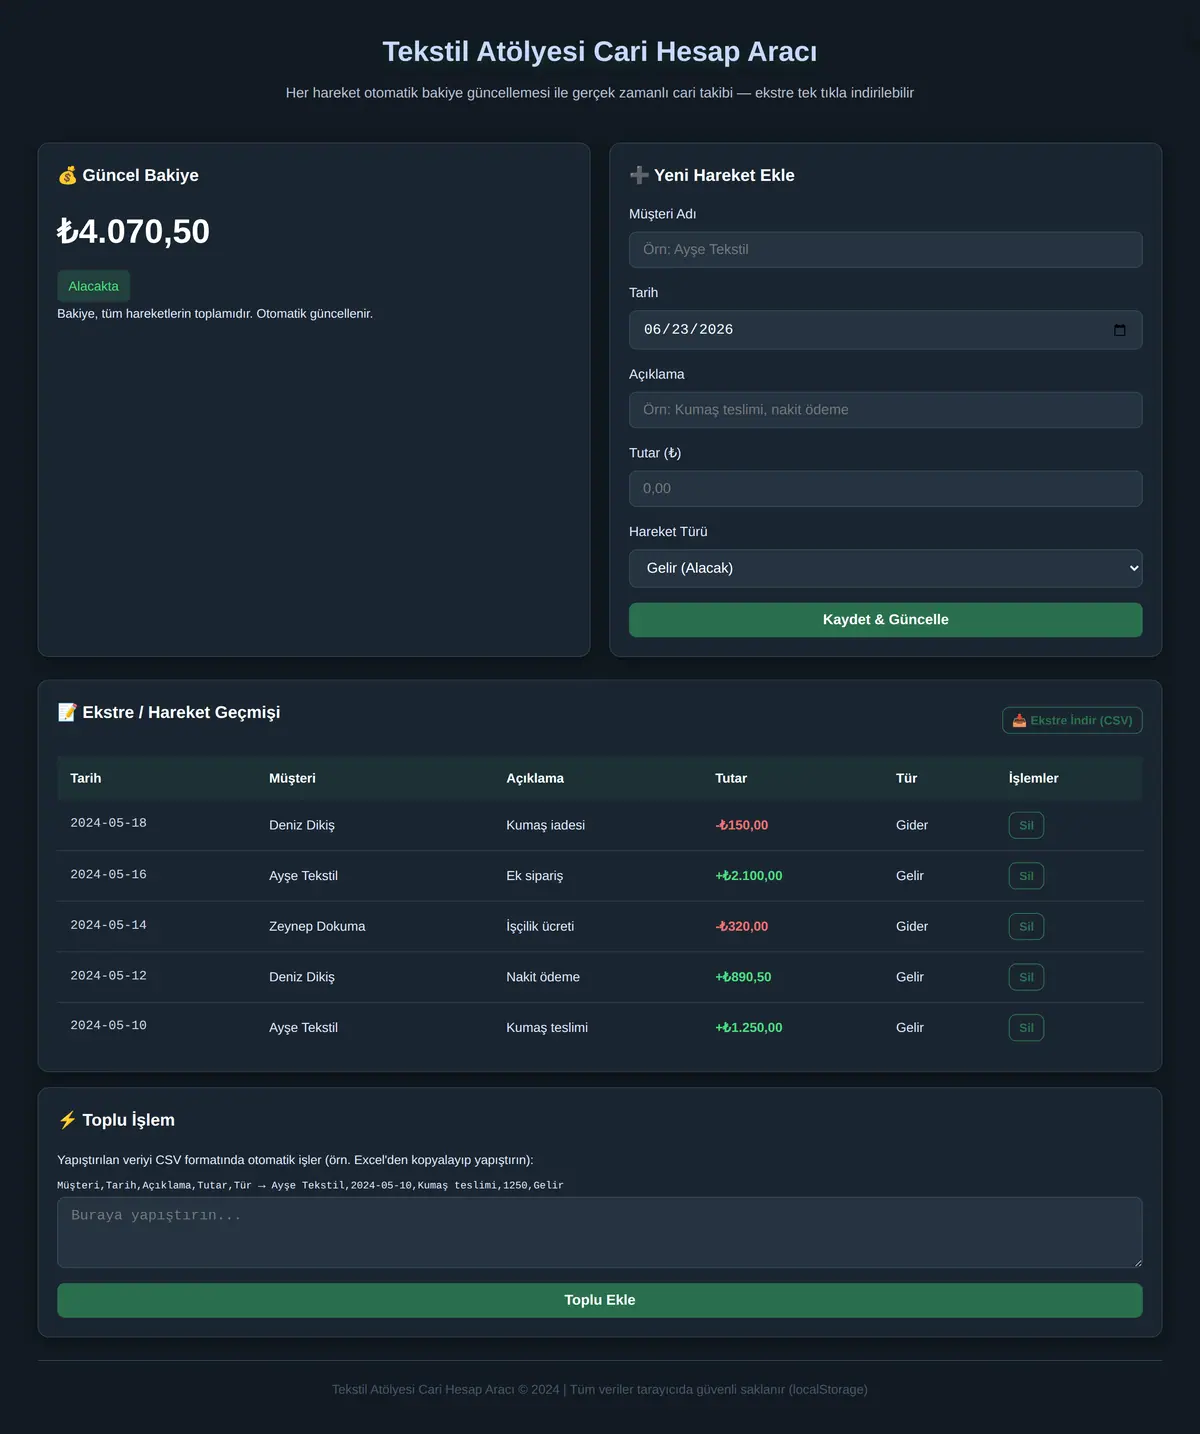
Task: Delete the Kumaş teslimi transaction row
Action: (x=1026, y=1028)
